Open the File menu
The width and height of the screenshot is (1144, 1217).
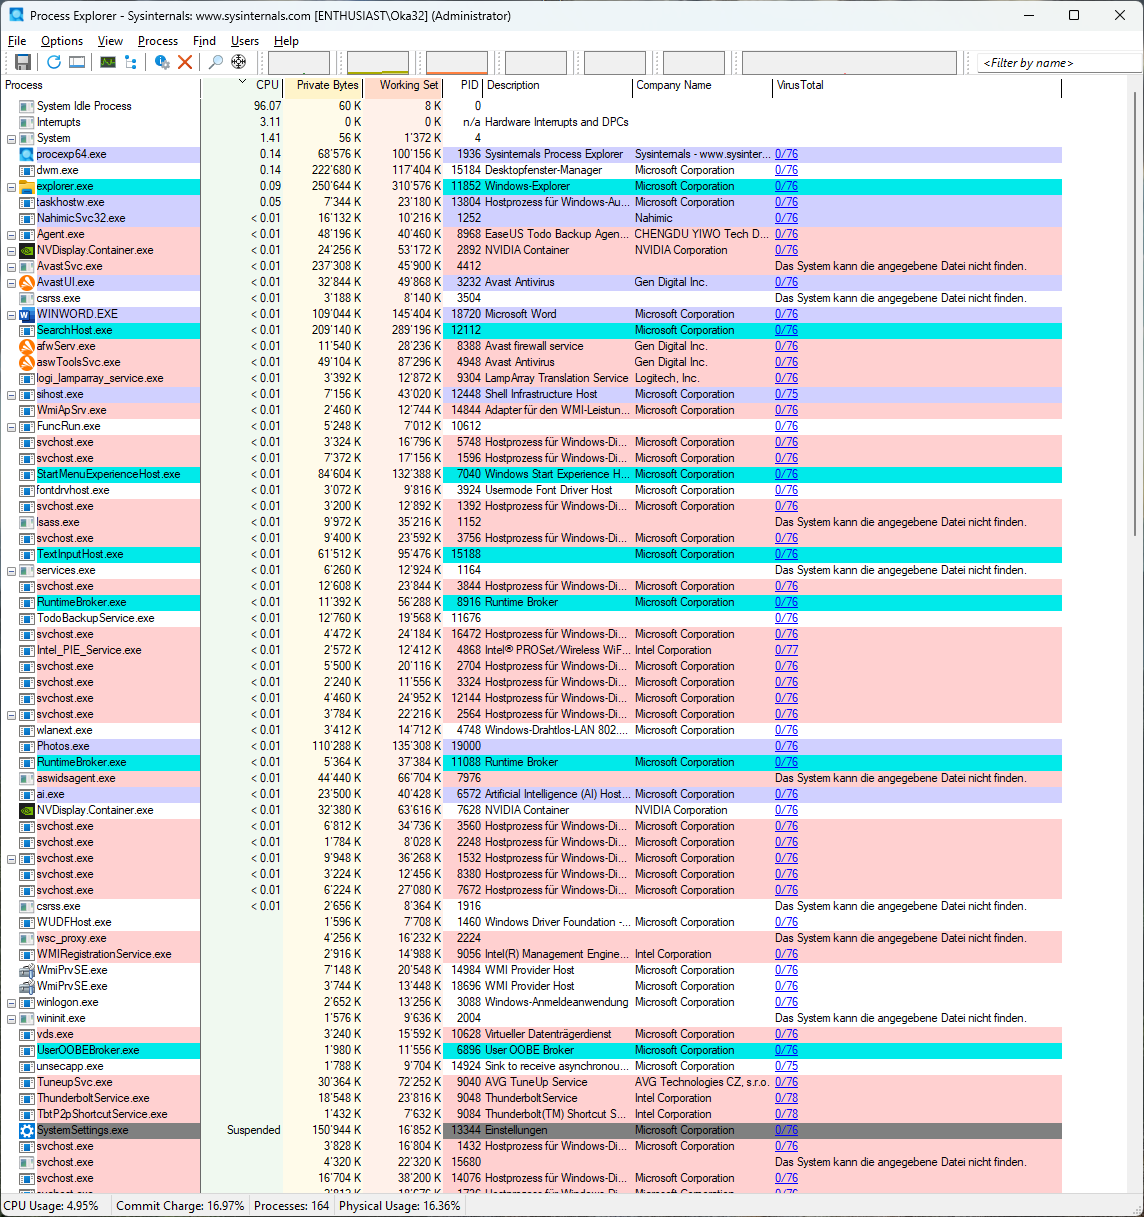click(x=17, y=41)
